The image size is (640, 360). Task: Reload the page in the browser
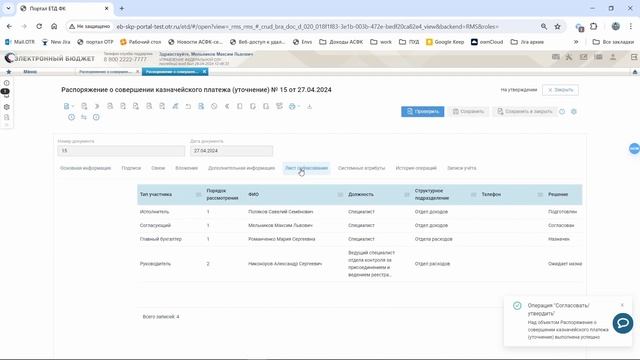coord(39,26)
